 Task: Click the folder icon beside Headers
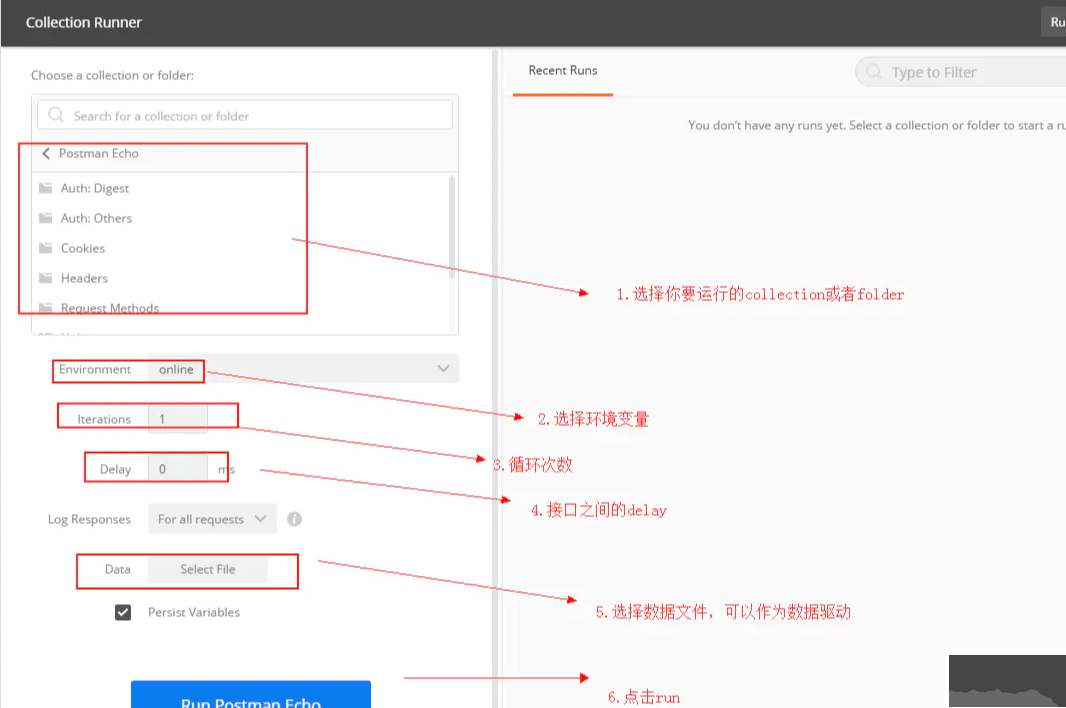[x=46, y=278]
